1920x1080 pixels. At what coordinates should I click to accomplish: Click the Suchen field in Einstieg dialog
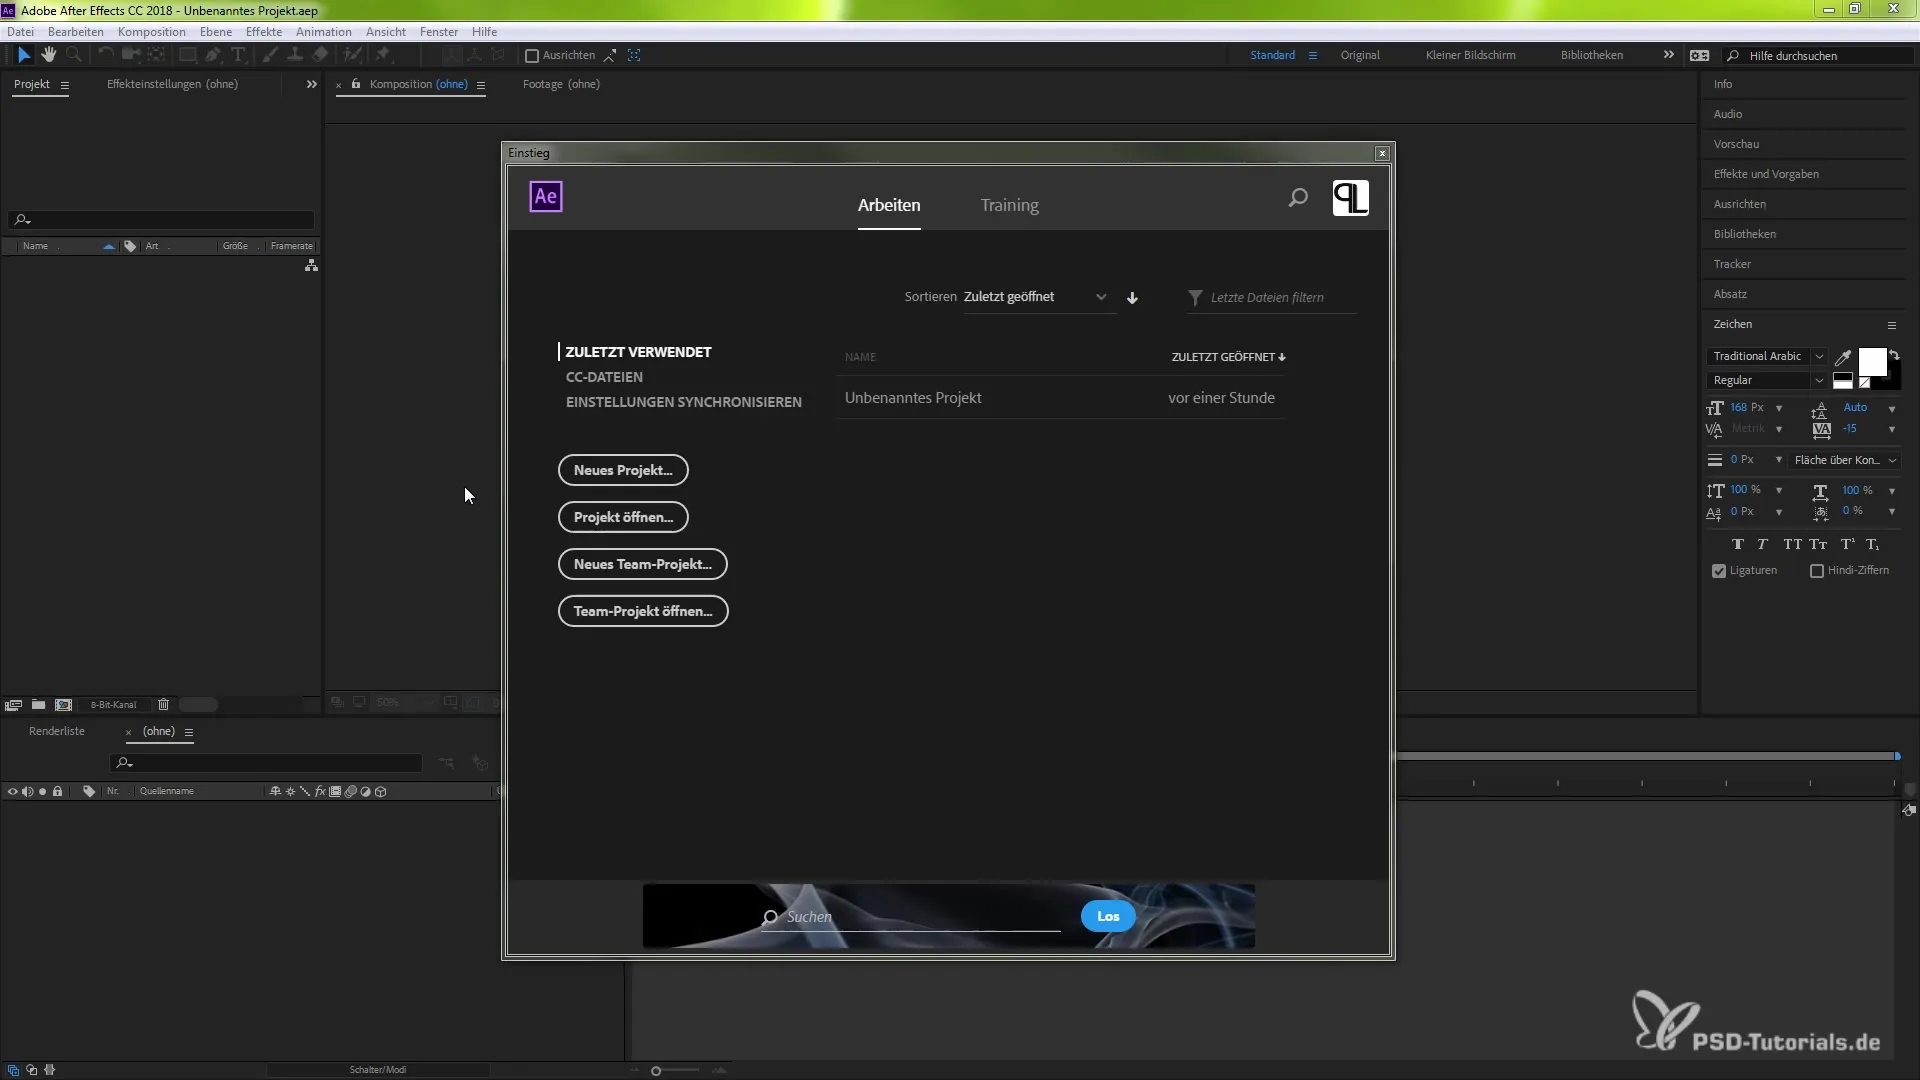pyautogui.click(x=911, y=917)
